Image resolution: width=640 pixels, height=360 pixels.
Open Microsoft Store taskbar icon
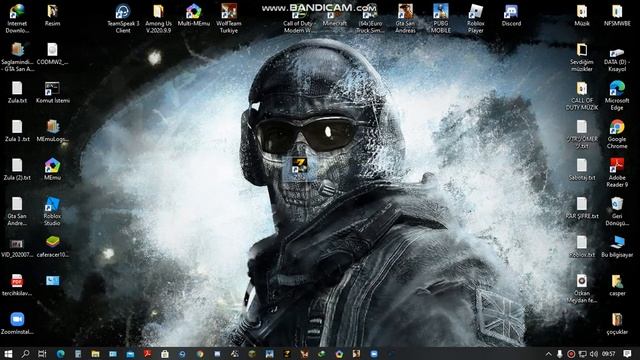165,353
